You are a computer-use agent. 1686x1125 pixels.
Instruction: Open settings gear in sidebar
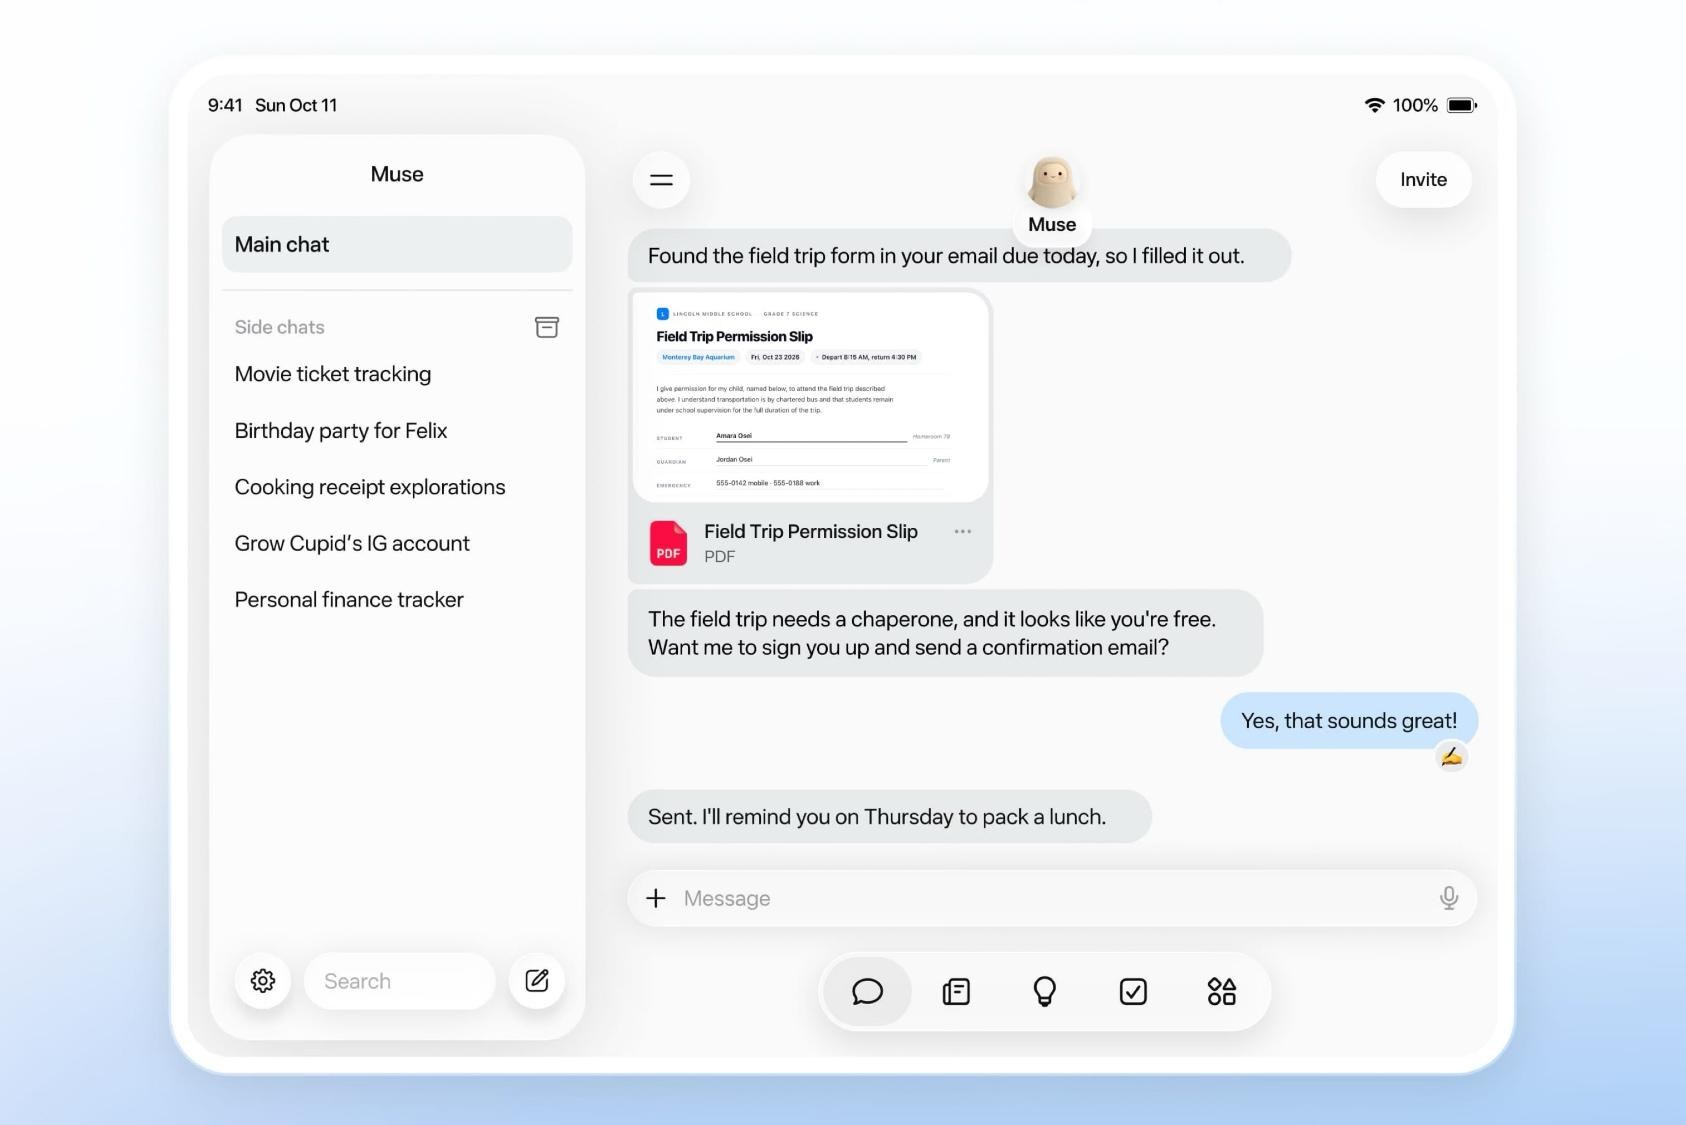pyautogui.click(x=263, y=981)
